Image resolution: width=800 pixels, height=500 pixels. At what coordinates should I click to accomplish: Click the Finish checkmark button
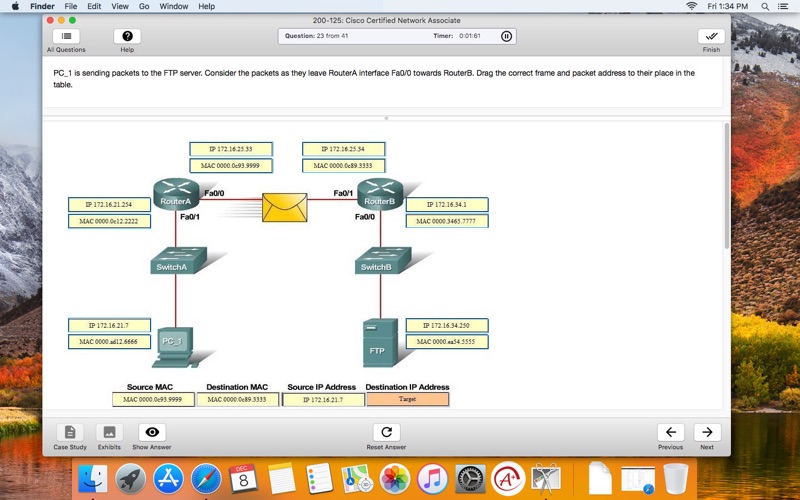(x=711, y=36)
